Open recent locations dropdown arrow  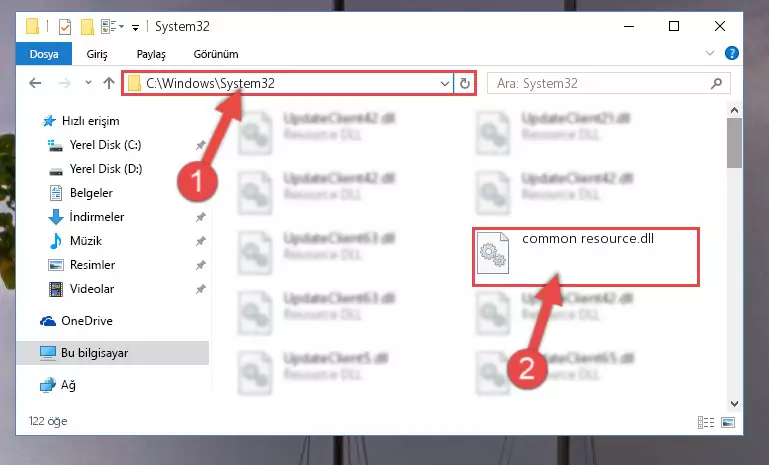pos(88,83)
